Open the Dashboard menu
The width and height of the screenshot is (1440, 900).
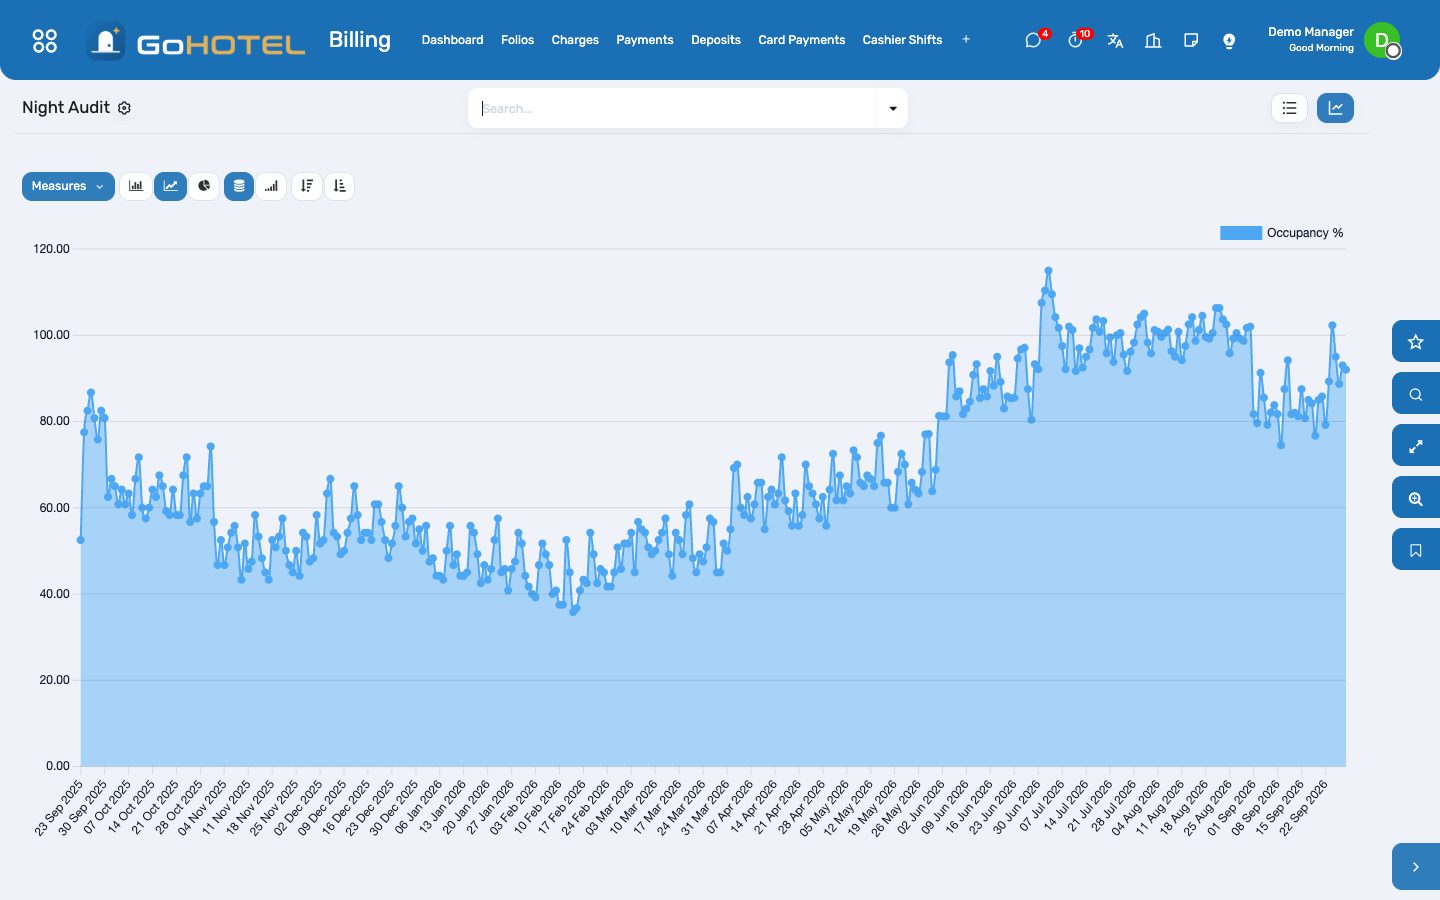point(452,40)
